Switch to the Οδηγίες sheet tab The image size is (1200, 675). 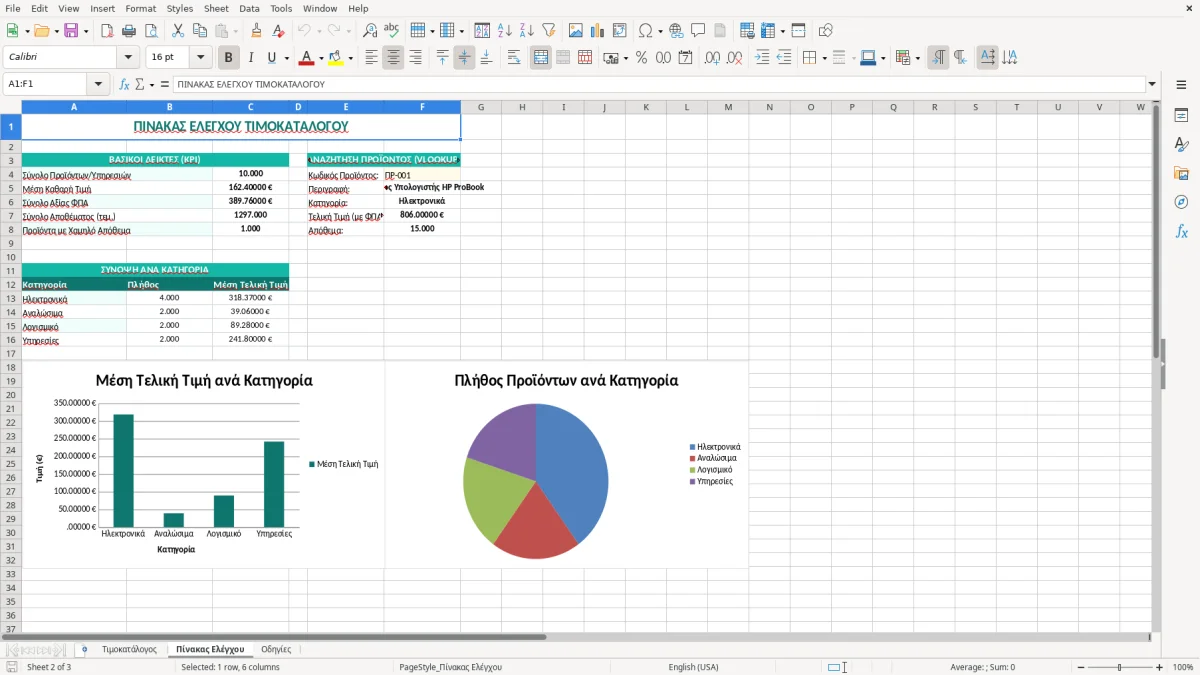coord(276,649)
